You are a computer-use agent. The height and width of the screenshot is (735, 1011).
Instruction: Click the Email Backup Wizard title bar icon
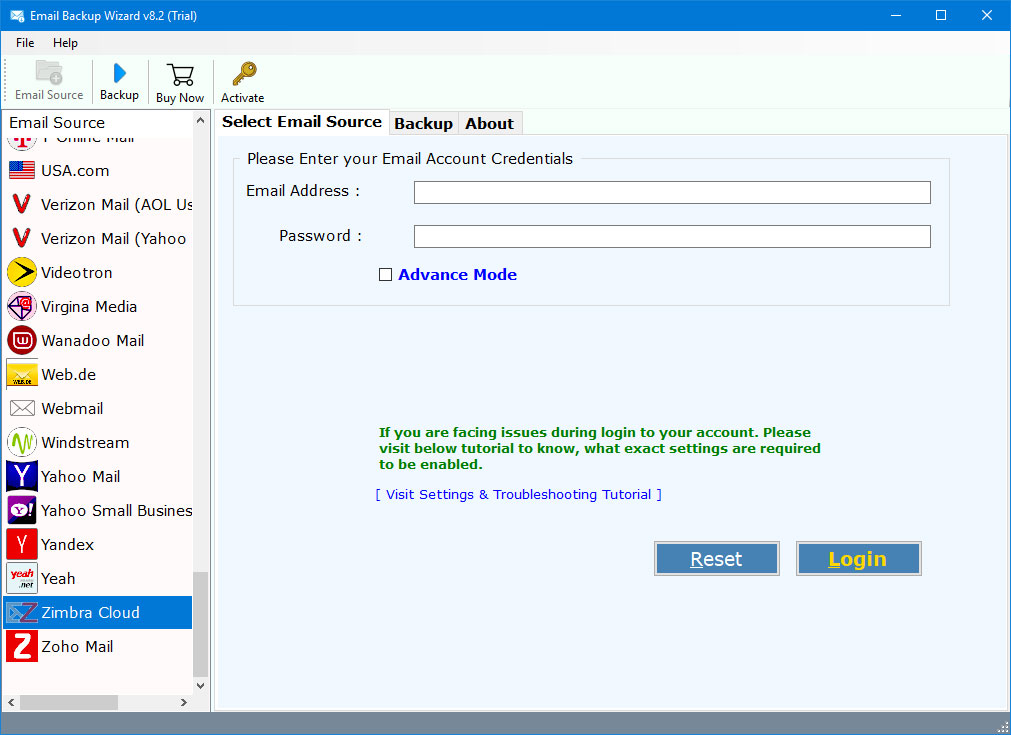click(x=17, y=15)
